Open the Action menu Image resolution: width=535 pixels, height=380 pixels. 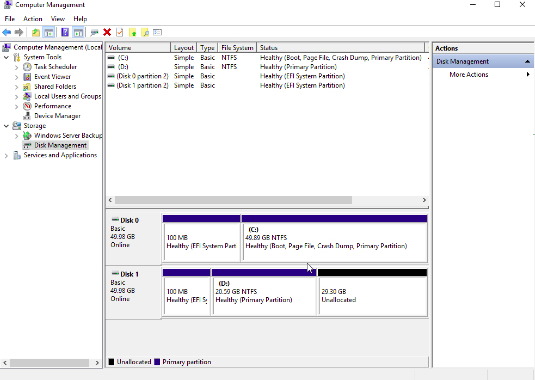pos(33,19)
